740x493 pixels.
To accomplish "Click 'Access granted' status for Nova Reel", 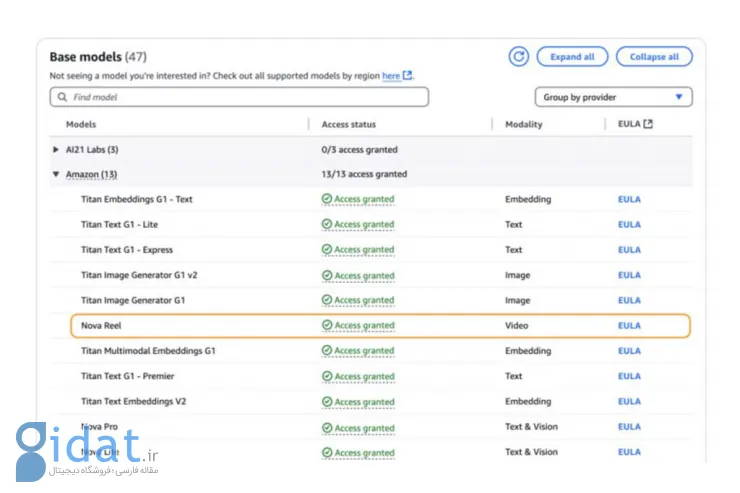I will point(364,326).
